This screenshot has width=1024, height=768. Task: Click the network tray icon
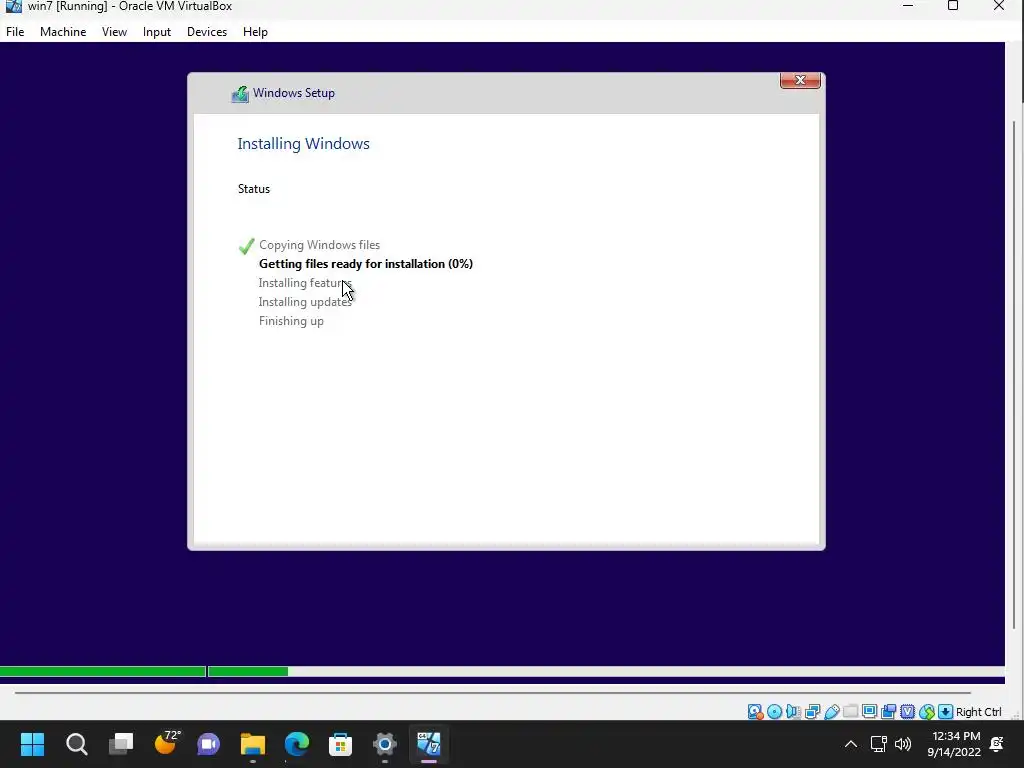point(878,744)
